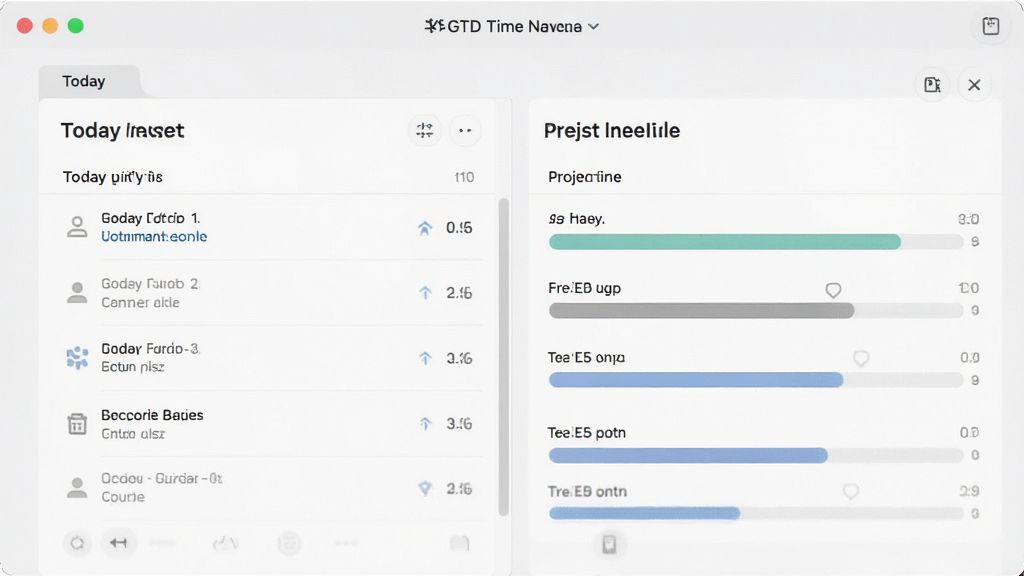Select the Today tab
The height and width of the screenshot is (576, 1024).
coord(84,81)
